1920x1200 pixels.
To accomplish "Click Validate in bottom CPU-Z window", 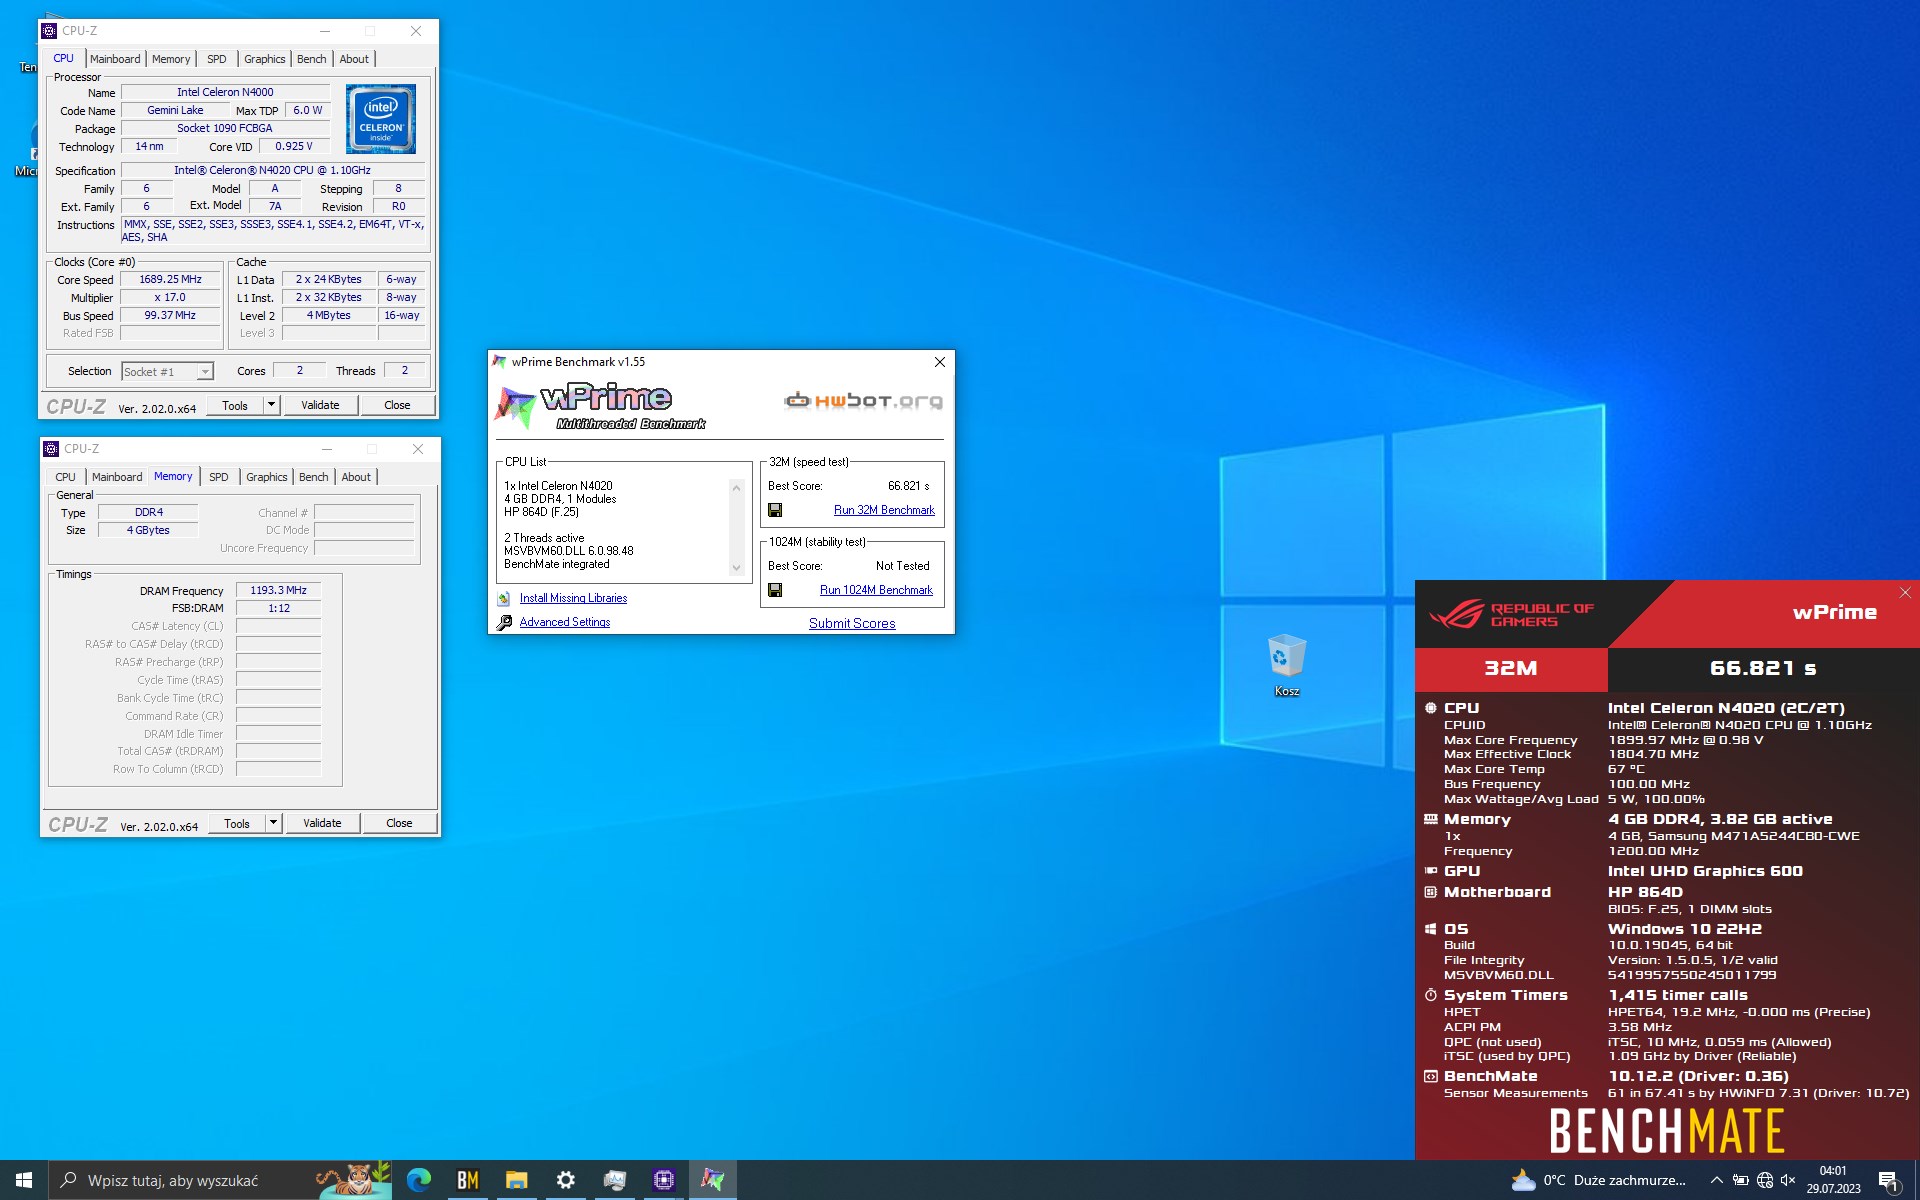I will (x=322, y=823).
